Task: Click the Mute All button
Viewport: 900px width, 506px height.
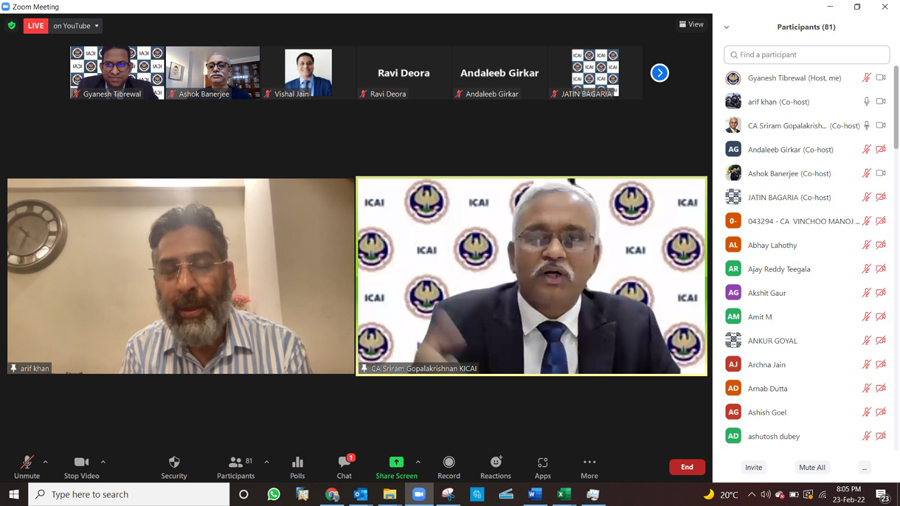Action: coord(812,468)
